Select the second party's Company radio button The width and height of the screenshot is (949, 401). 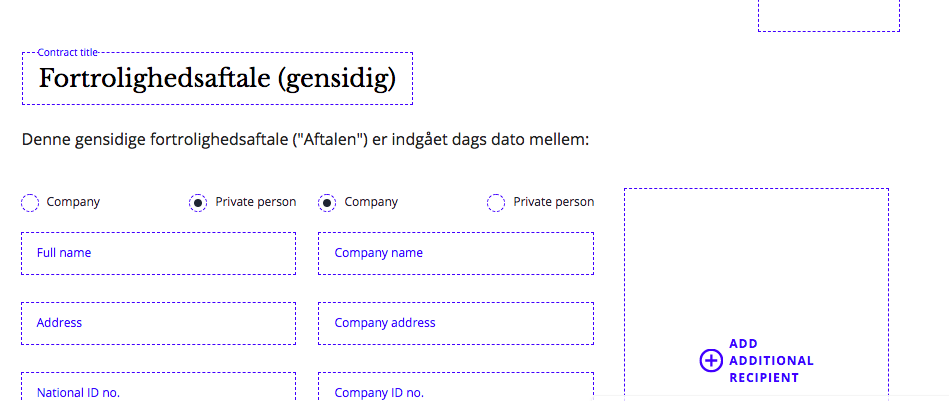(x=327, y=203)
